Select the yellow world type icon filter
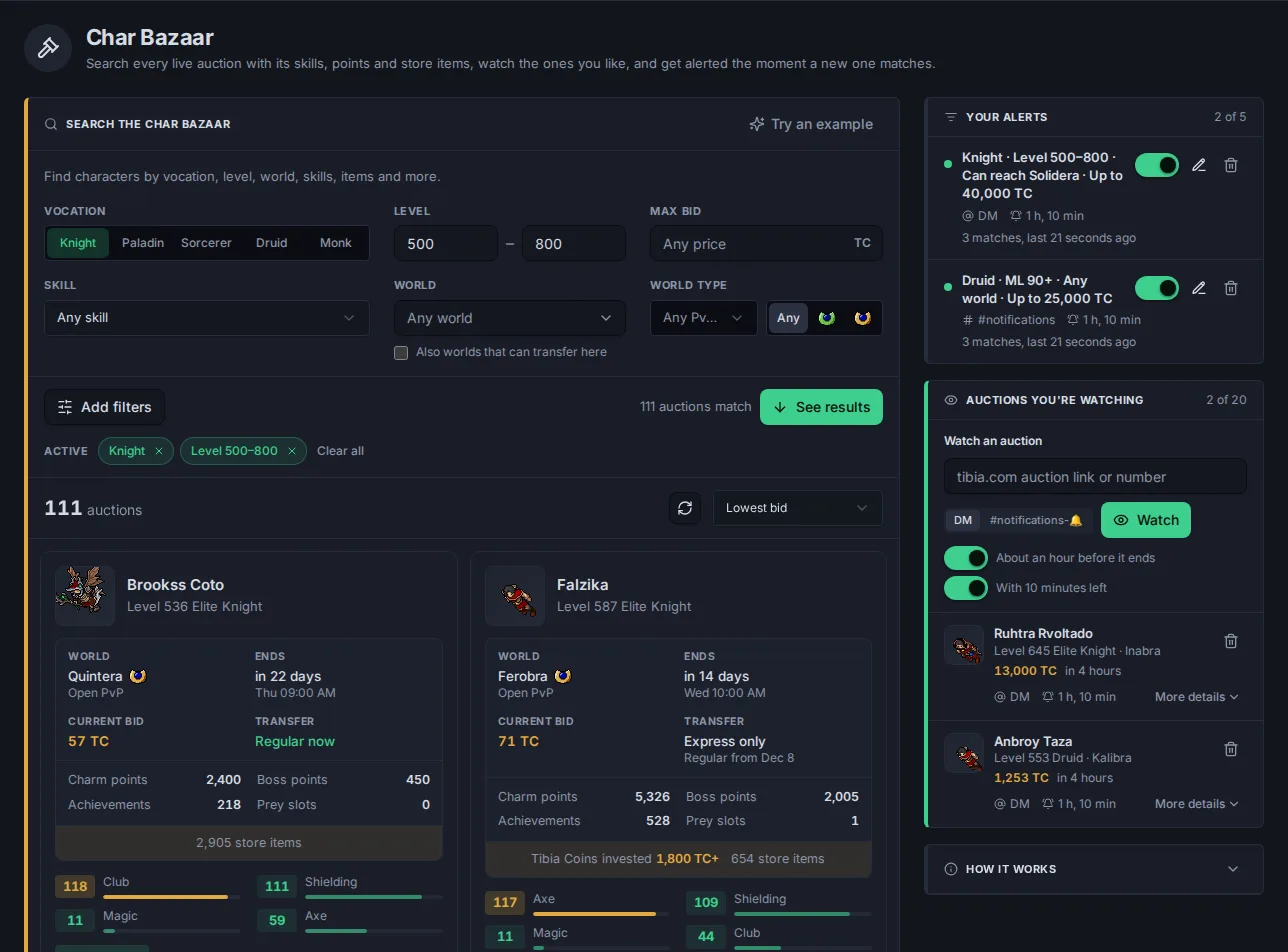This screenshot has height=952, width=1288. coord(863,318)
